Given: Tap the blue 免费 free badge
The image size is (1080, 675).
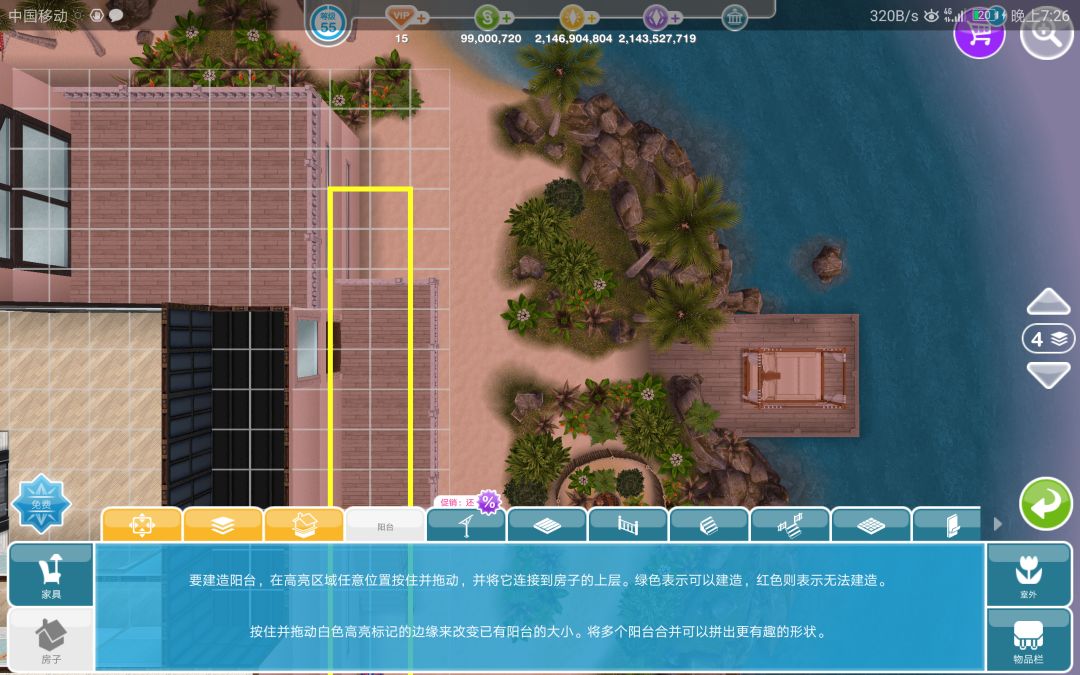Looking at the screenshot, I should (41, 503).
